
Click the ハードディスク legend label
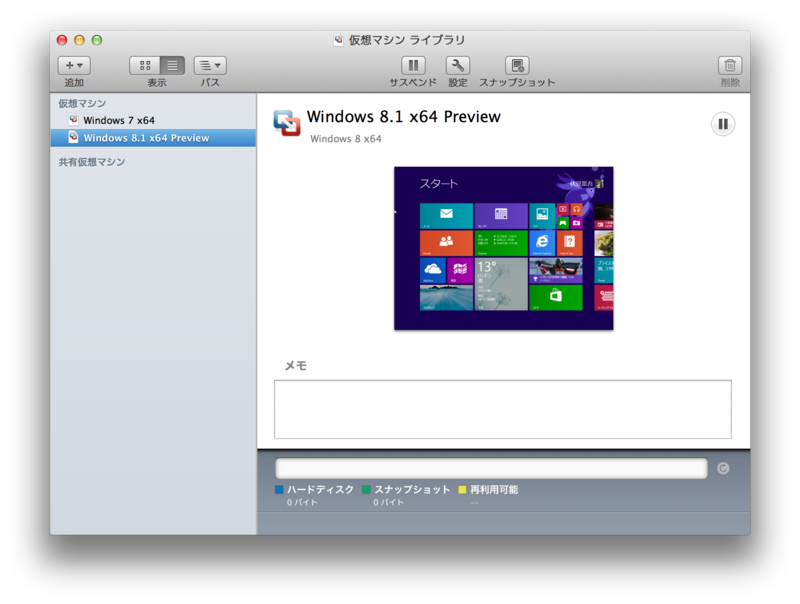tap(320, 490)
